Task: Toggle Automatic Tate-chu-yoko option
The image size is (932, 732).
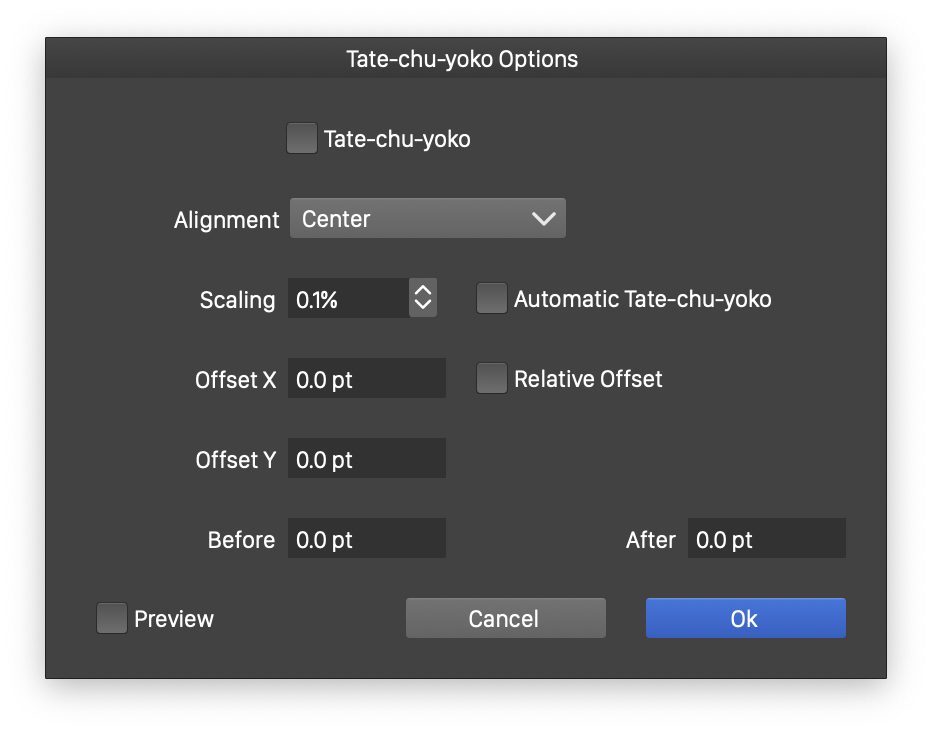Action: coord(491,299)
